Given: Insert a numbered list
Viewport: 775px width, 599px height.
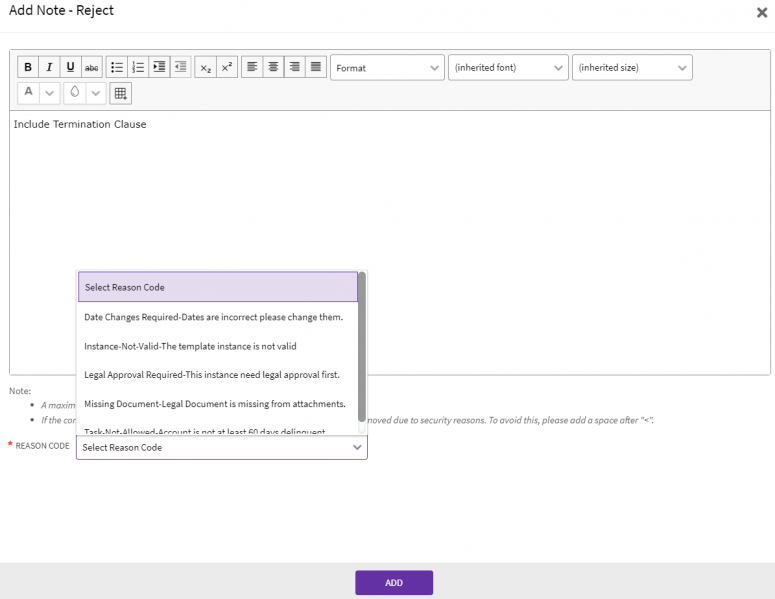Looking at the screenshot, I should coord(138,68).
